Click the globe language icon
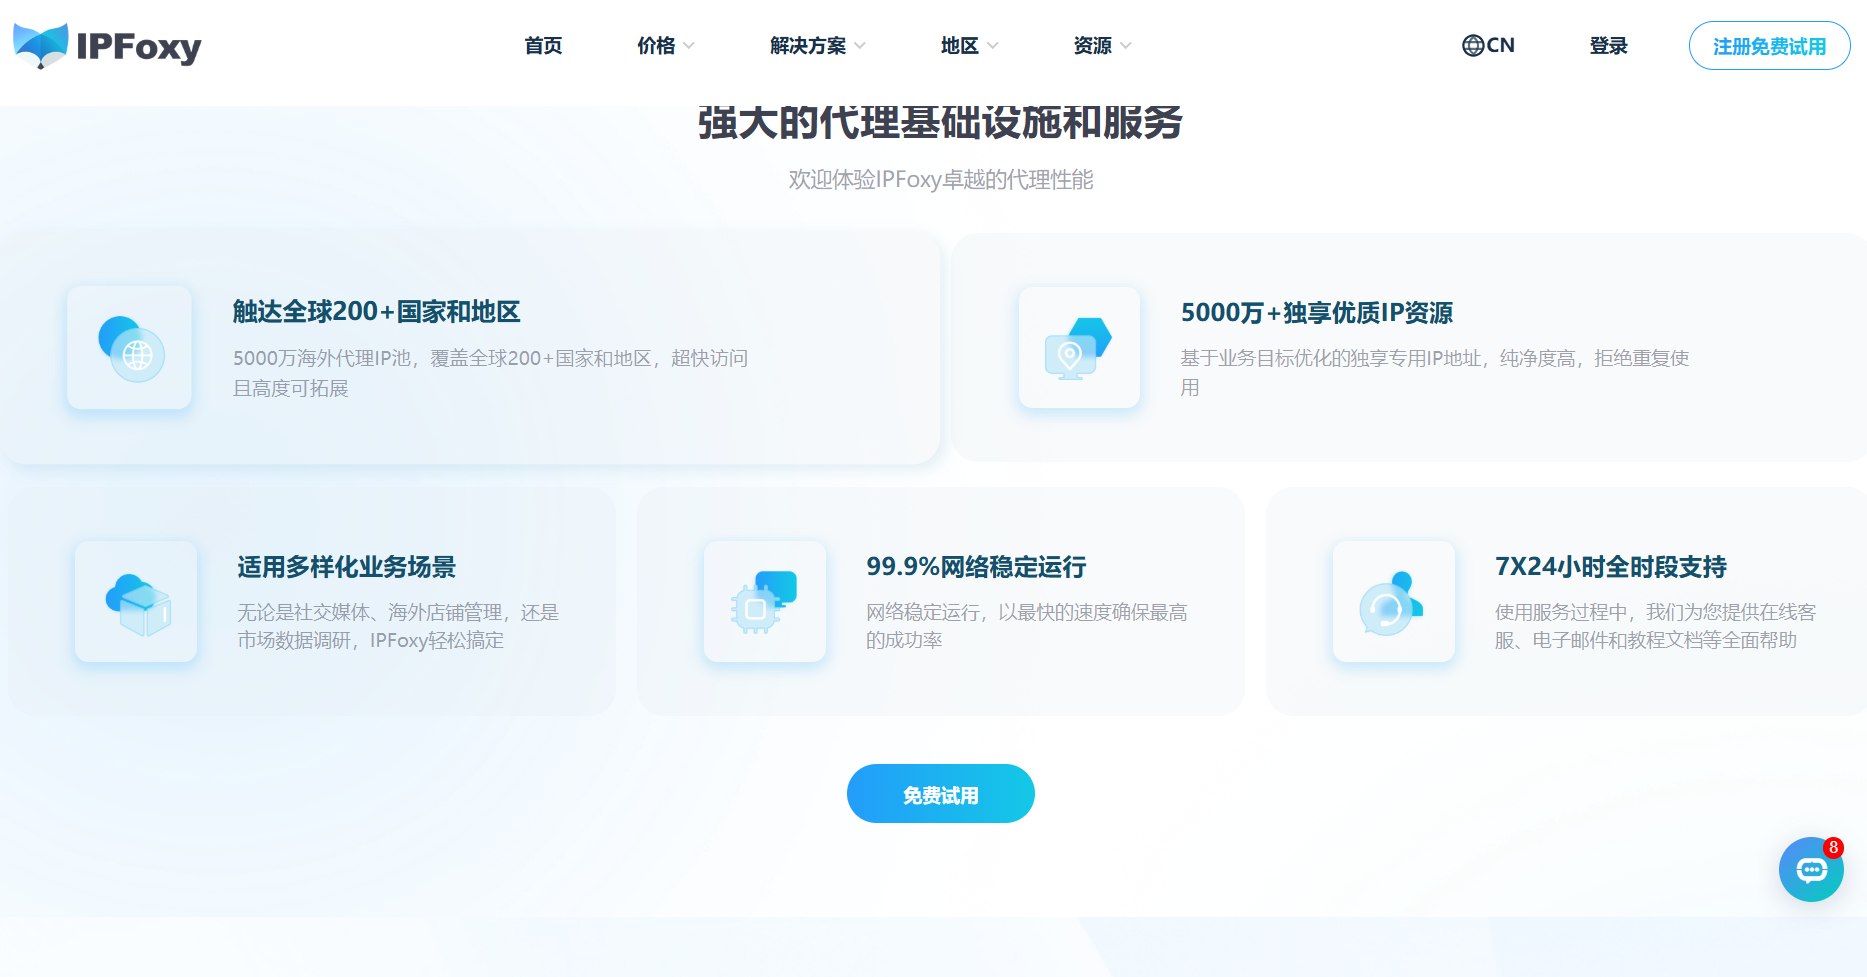This screenshot has width=1867, height=977. [x=1473, y=45]
